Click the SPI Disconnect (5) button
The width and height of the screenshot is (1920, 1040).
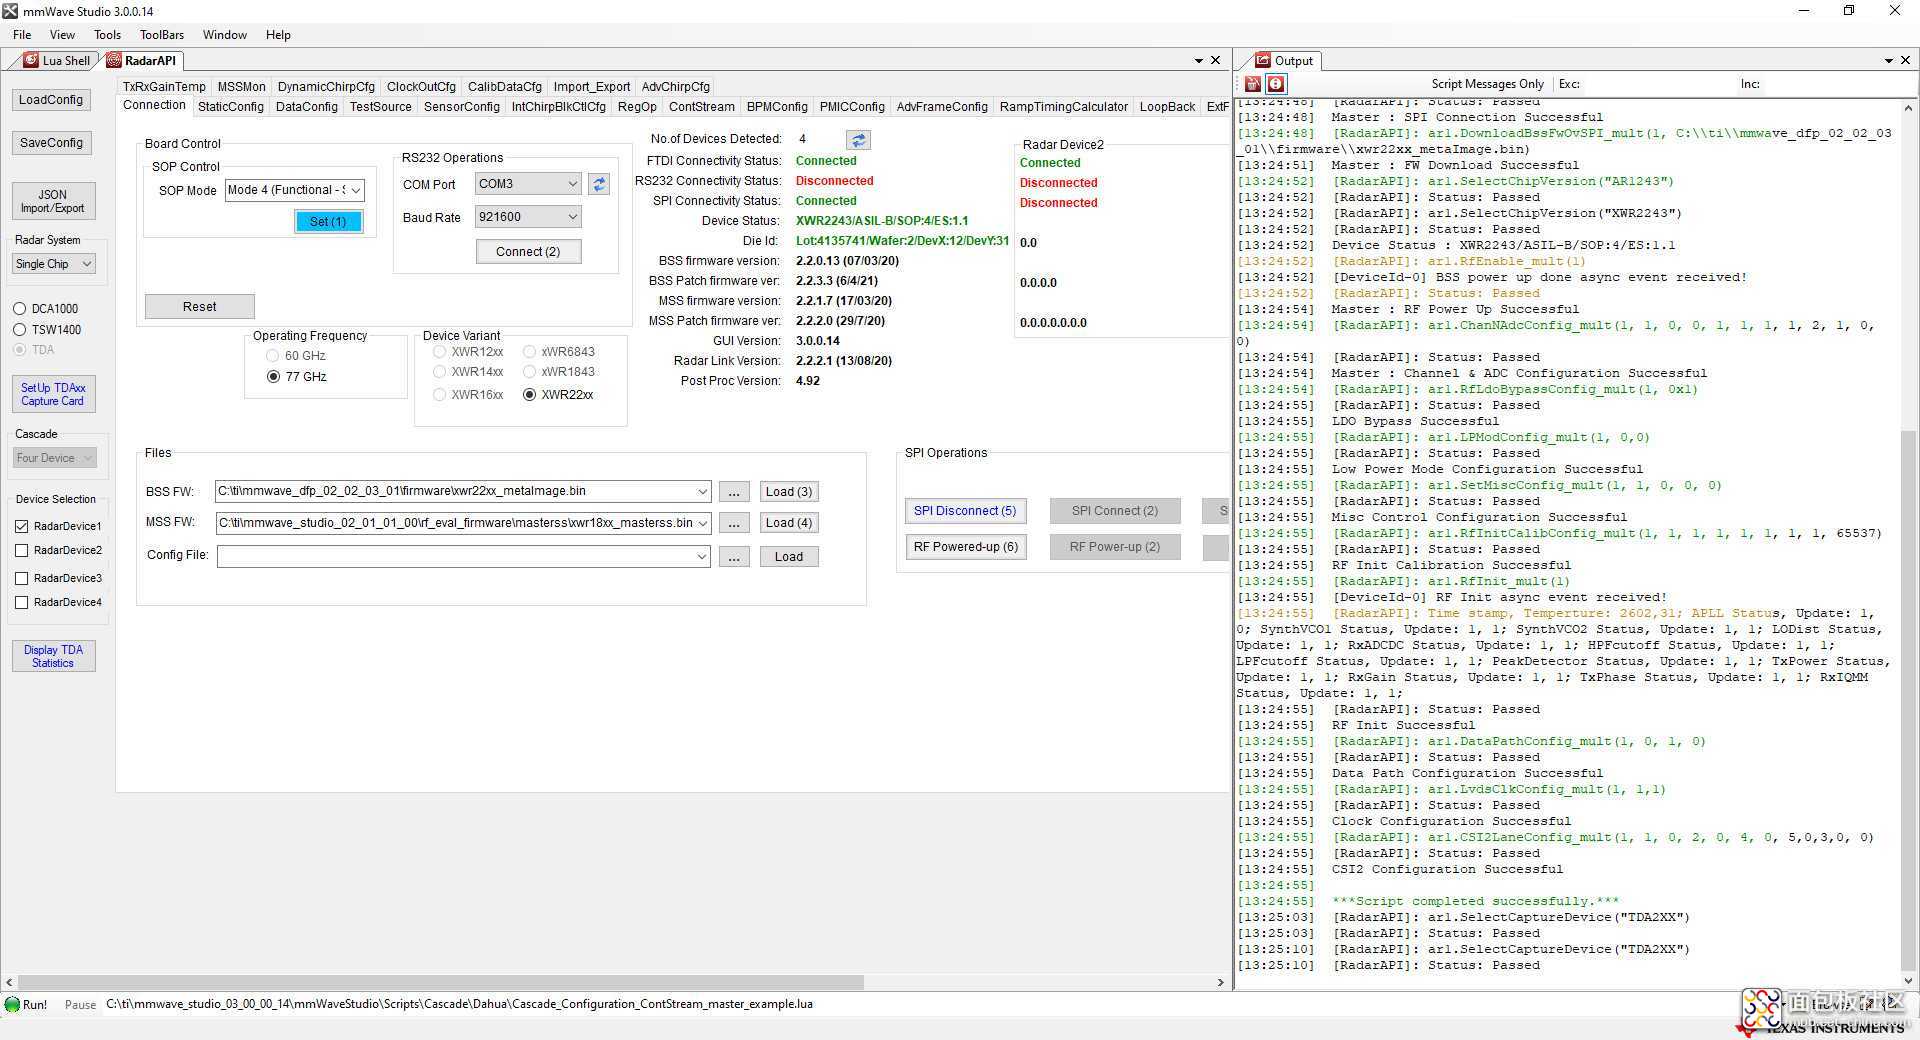965,511
